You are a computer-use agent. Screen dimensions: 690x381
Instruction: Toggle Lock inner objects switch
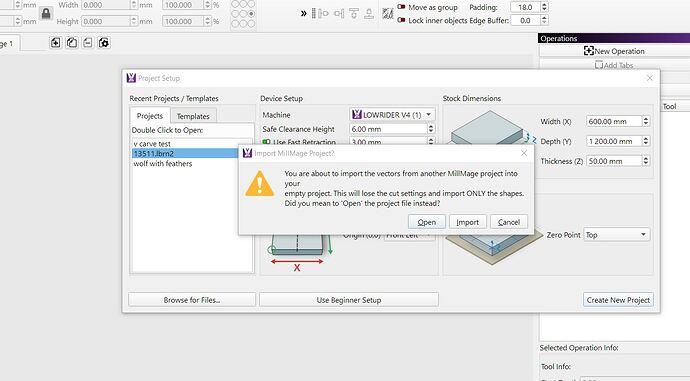(x=401, y=20)
